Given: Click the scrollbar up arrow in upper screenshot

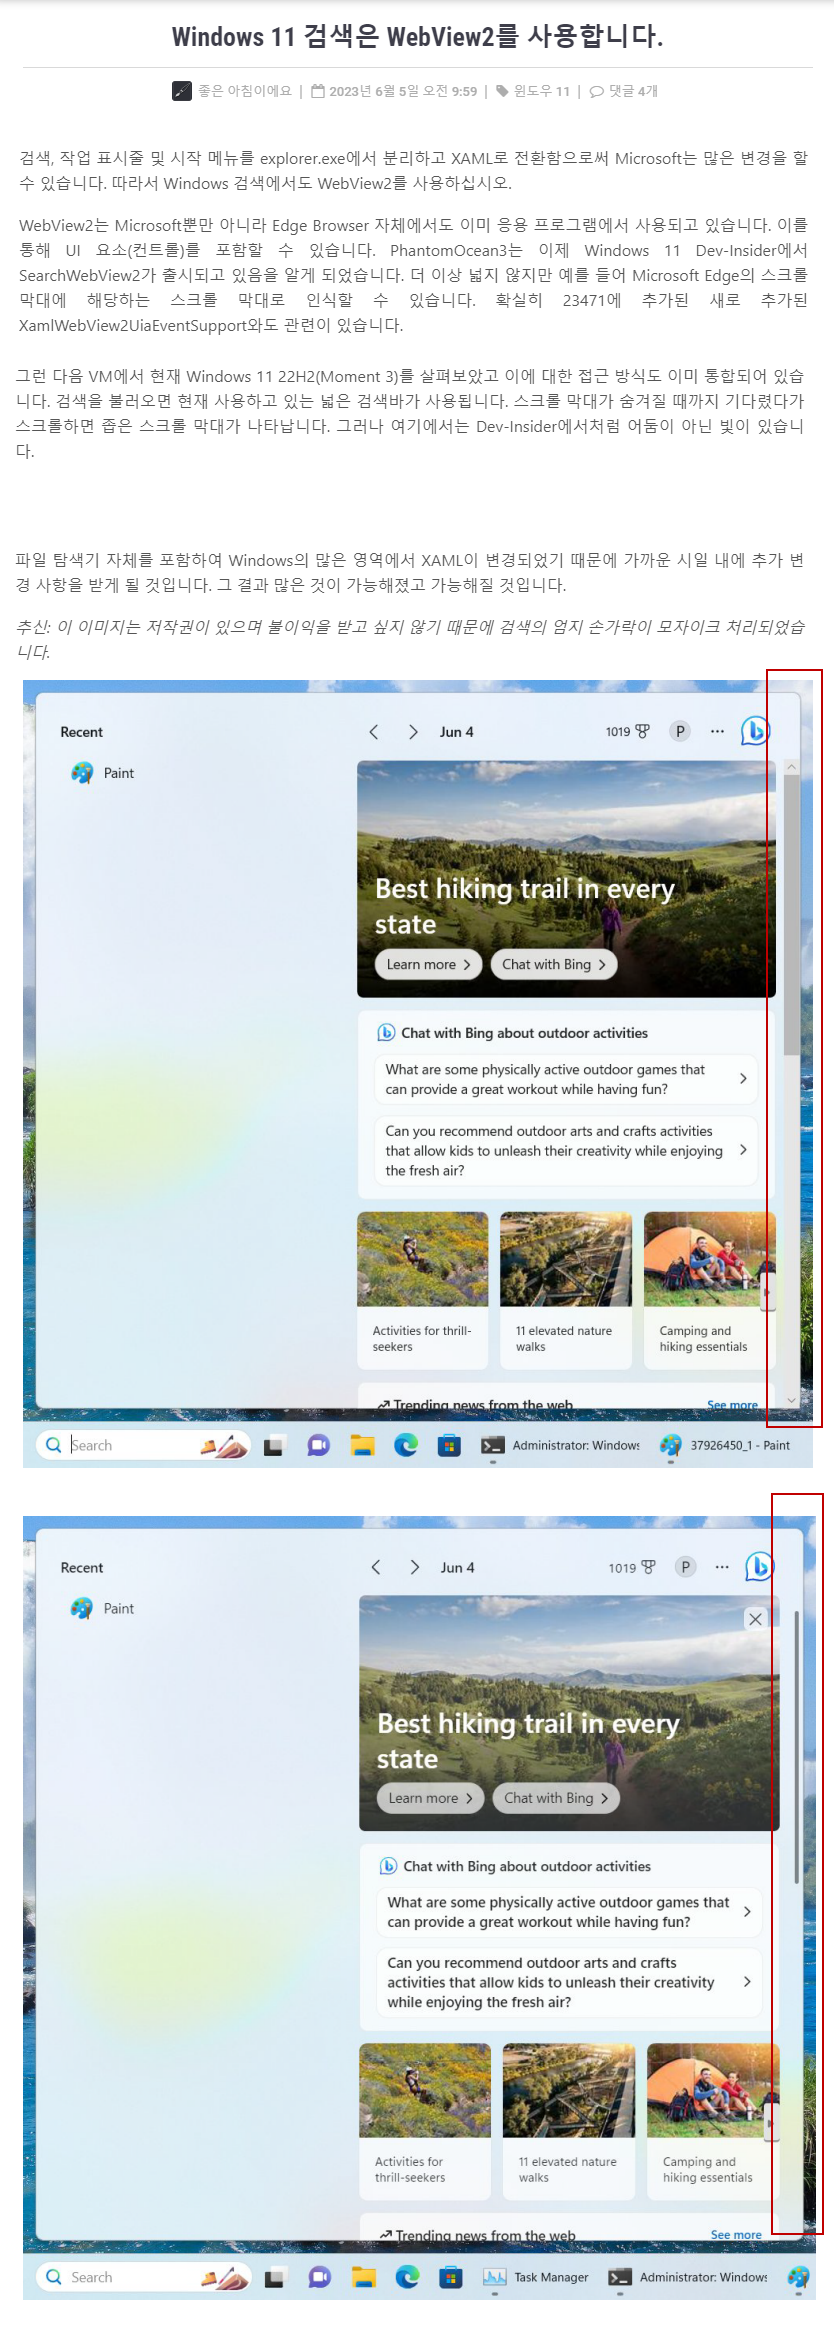Looking at the screenshot, I should pyautogui.click(x=791, y=767).
